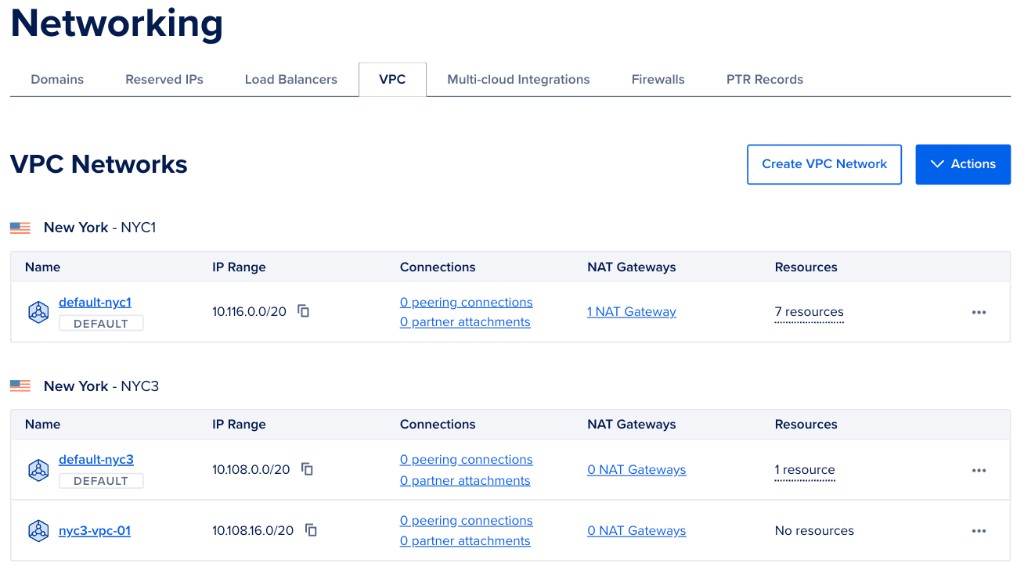Click the default-nyc3 VPC network icon
Image resolution: width=1024 pixels, height=574 pixels.
tap(39, 470)
